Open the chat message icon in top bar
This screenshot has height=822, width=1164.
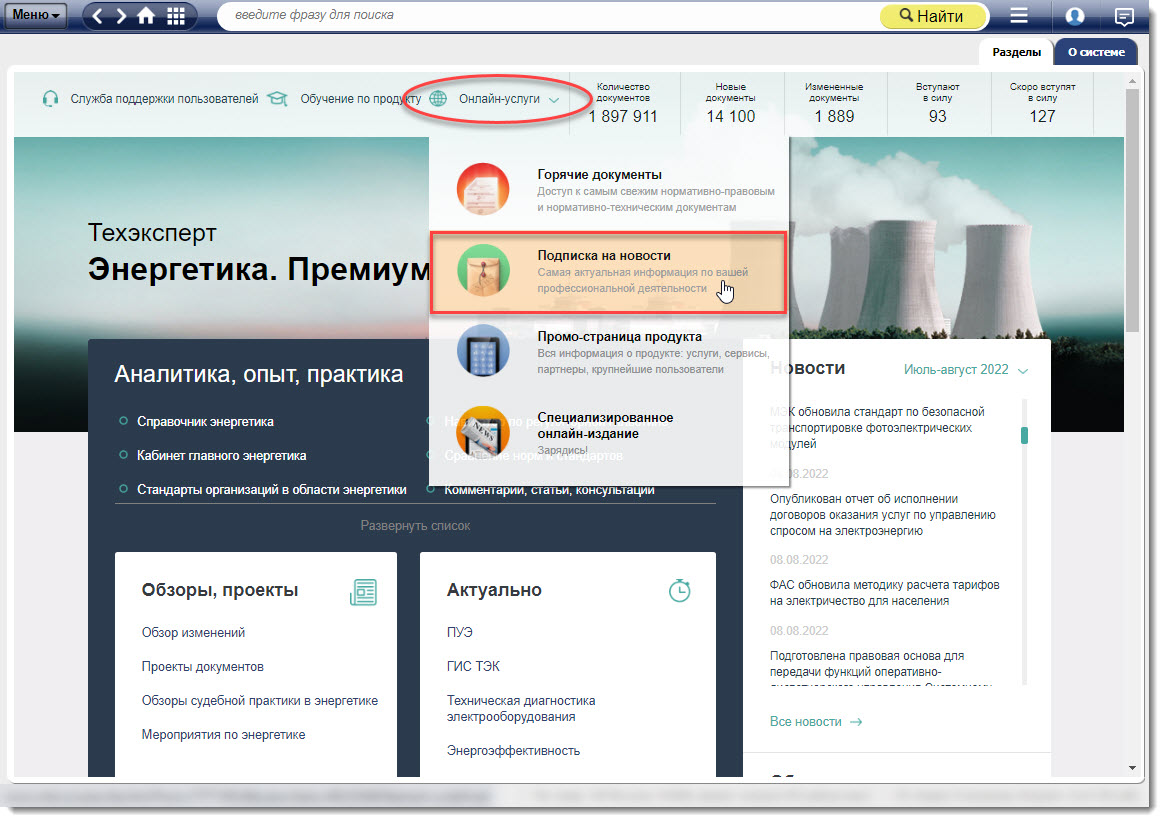pyautogui.click(x=1124, y=16)
